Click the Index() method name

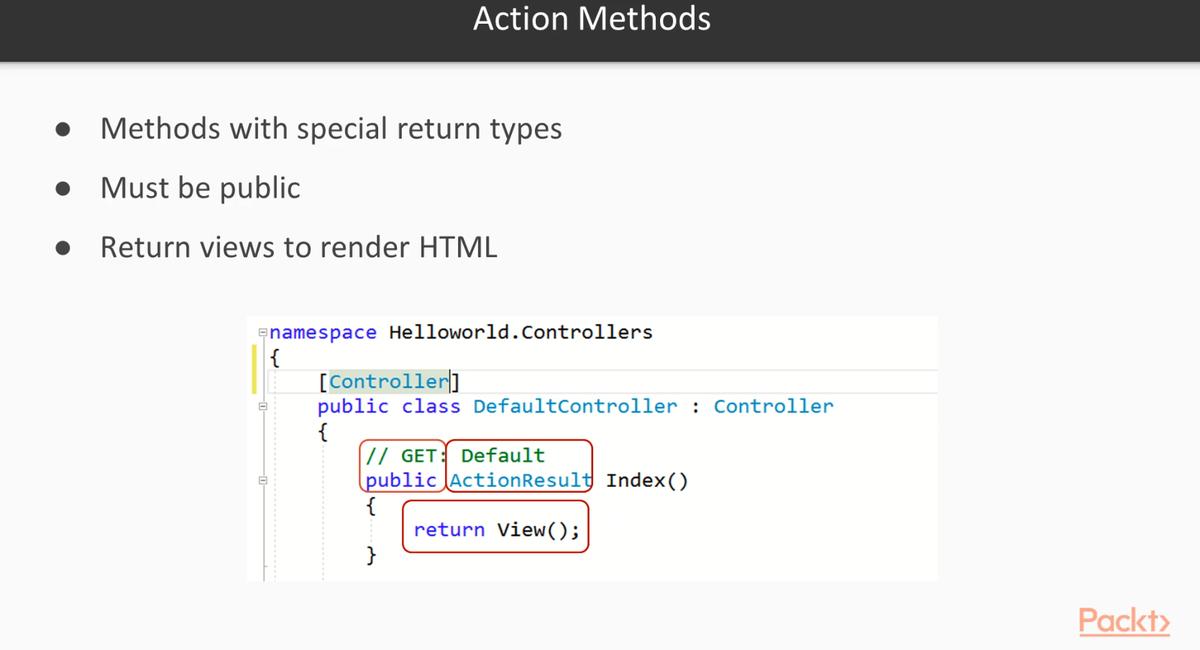(646, 480)
